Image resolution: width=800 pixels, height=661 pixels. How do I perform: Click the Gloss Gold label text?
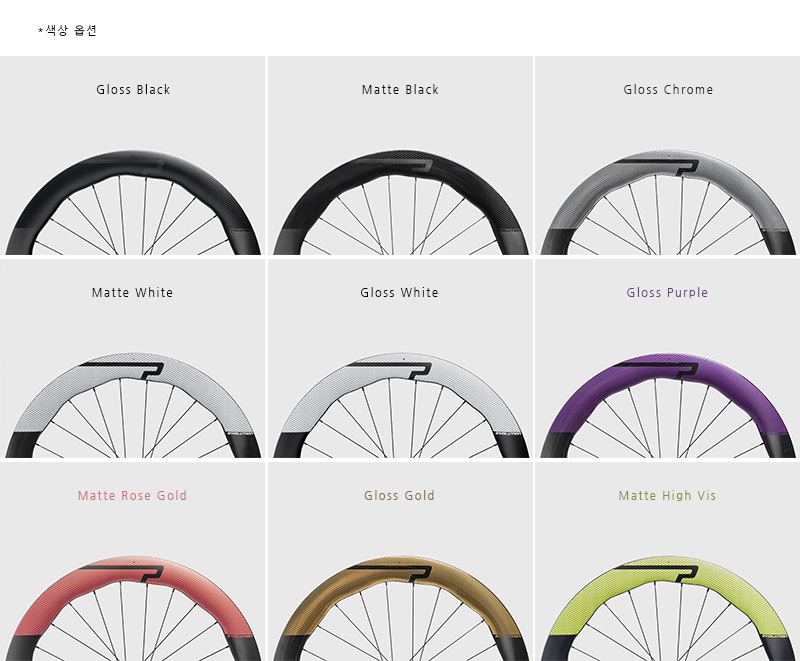point(399,496)
